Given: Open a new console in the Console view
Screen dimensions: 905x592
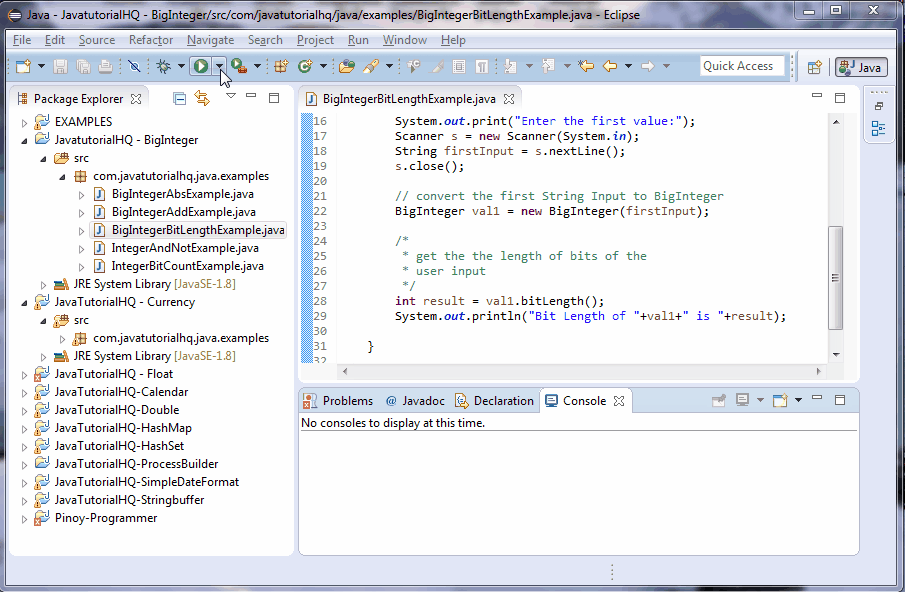Looking at the screenshot, I should [x=780, y=399].
